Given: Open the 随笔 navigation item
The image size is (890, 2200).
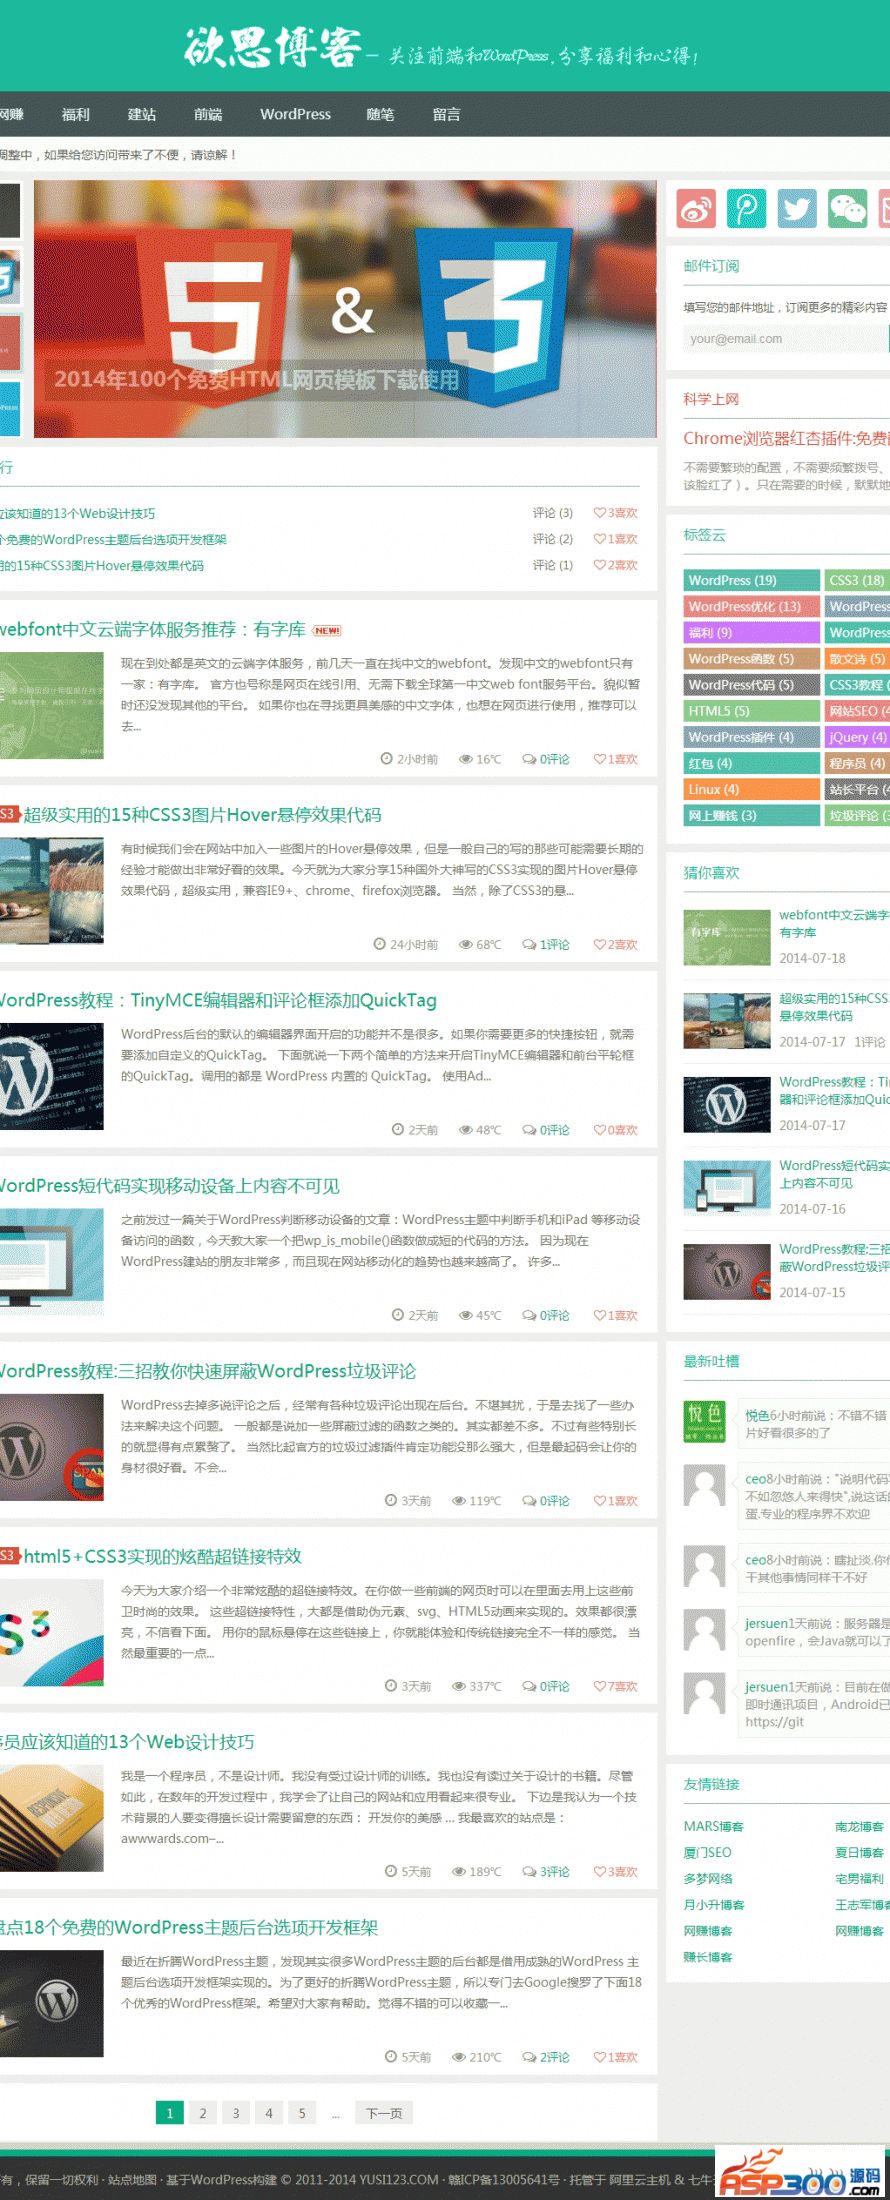Looking at the screenshot, I should (380, 114).
